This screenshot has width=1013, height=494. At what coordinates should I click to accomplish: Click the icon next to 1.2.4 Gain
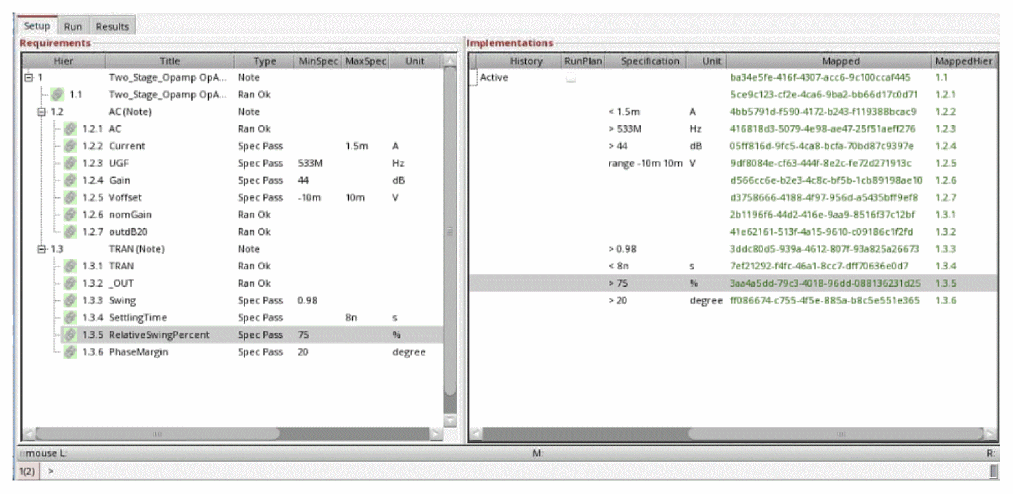click(x=71, y=179)
